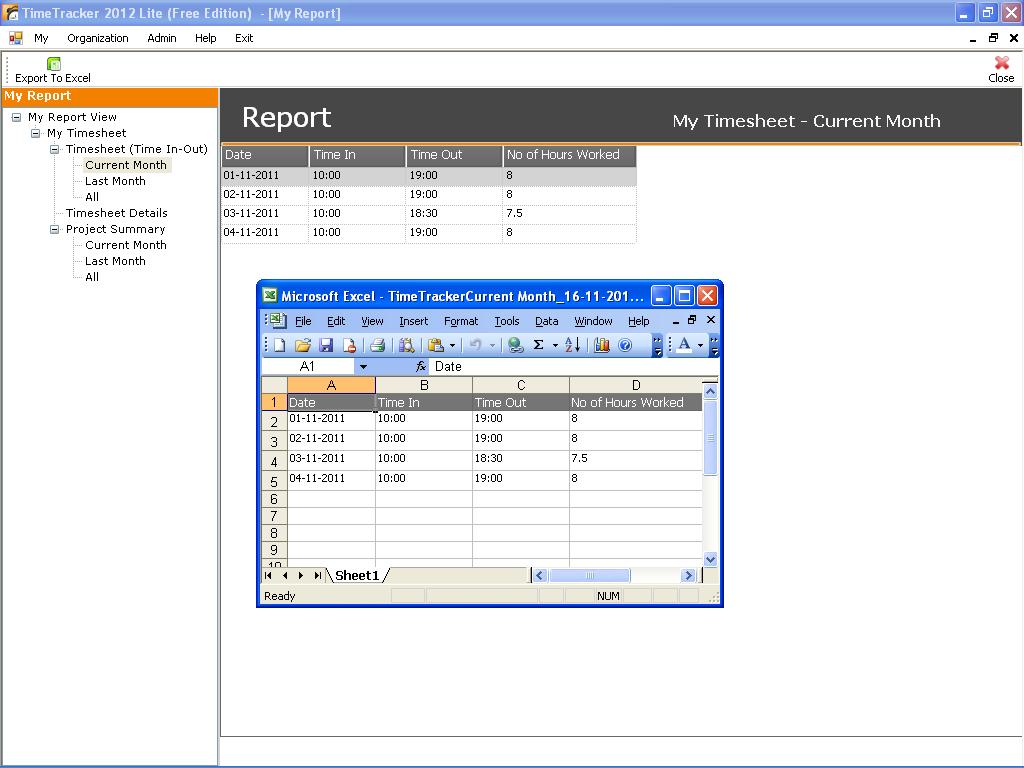
Task: Select Timesheet Details tree item
Action: (x=117, y=213)
